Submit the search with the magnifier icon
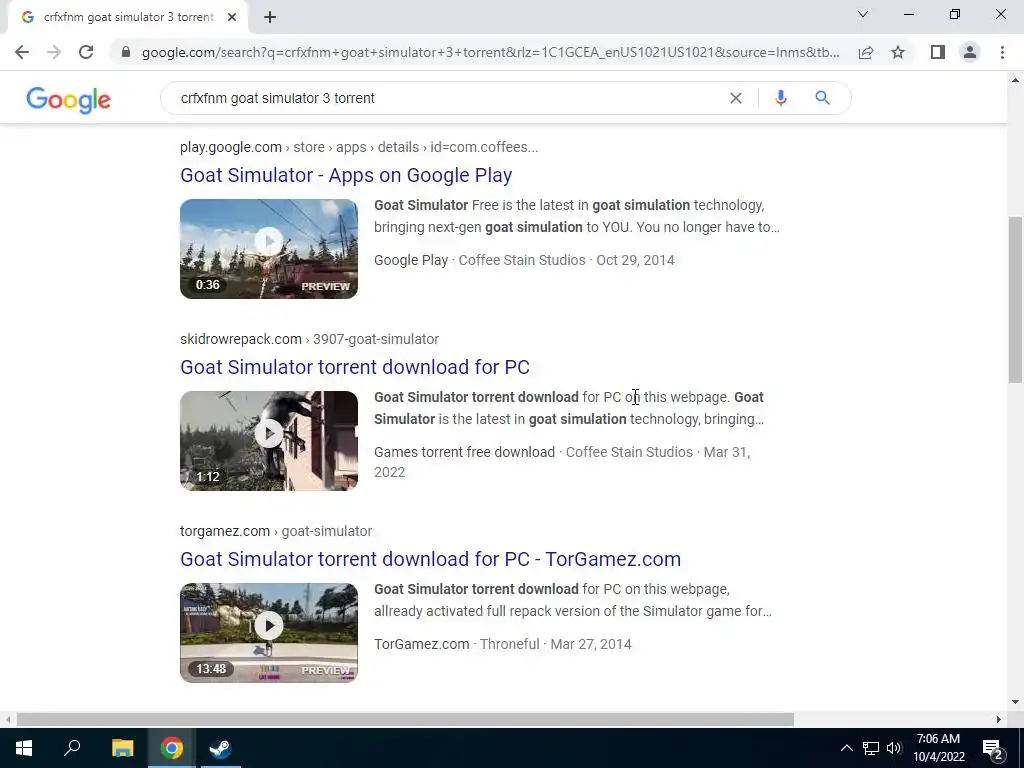Screen dimensions: 1024x768 [x=822, y=98]
